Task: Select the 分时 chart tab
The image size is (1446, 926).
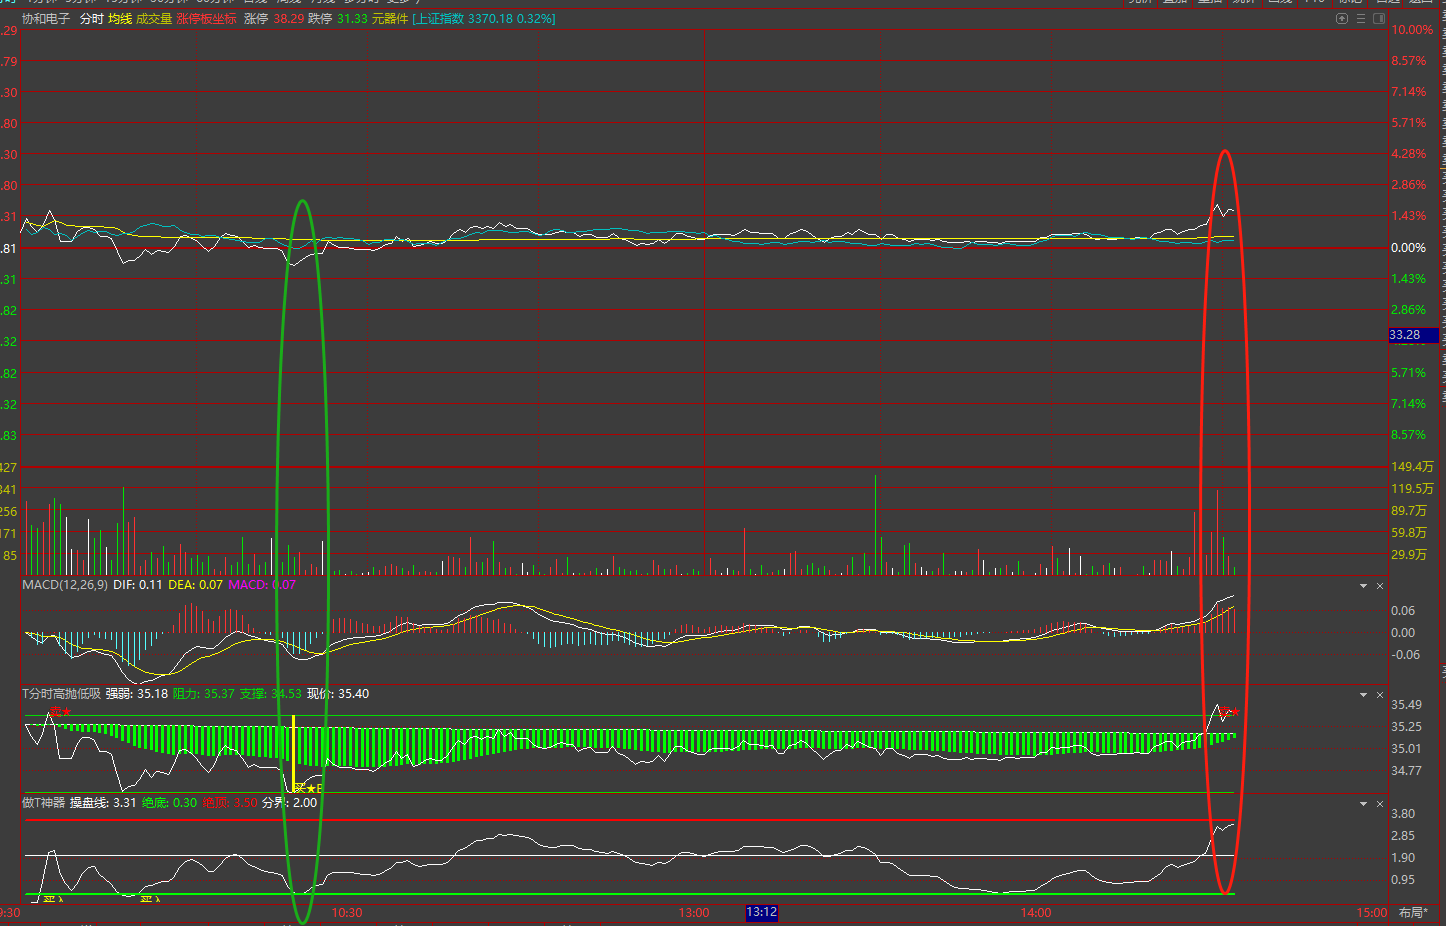Action: 92,19
